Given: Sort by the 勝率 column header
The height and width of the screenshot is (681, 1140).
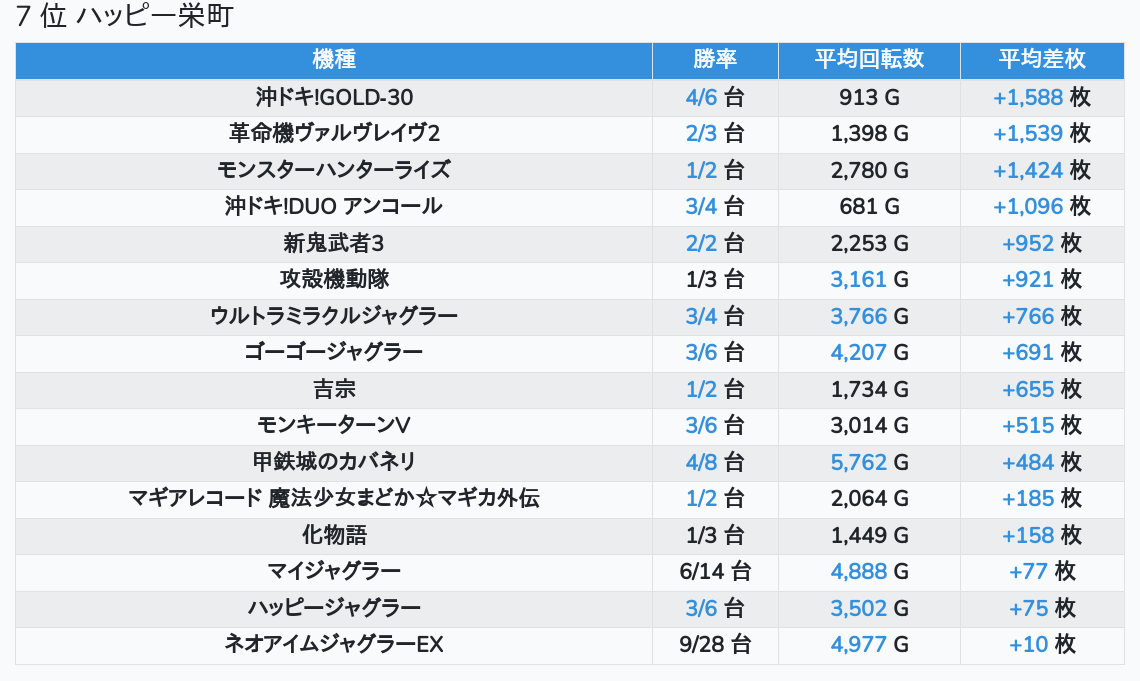Looking at the screenshot, I should (x=715, y=59).
